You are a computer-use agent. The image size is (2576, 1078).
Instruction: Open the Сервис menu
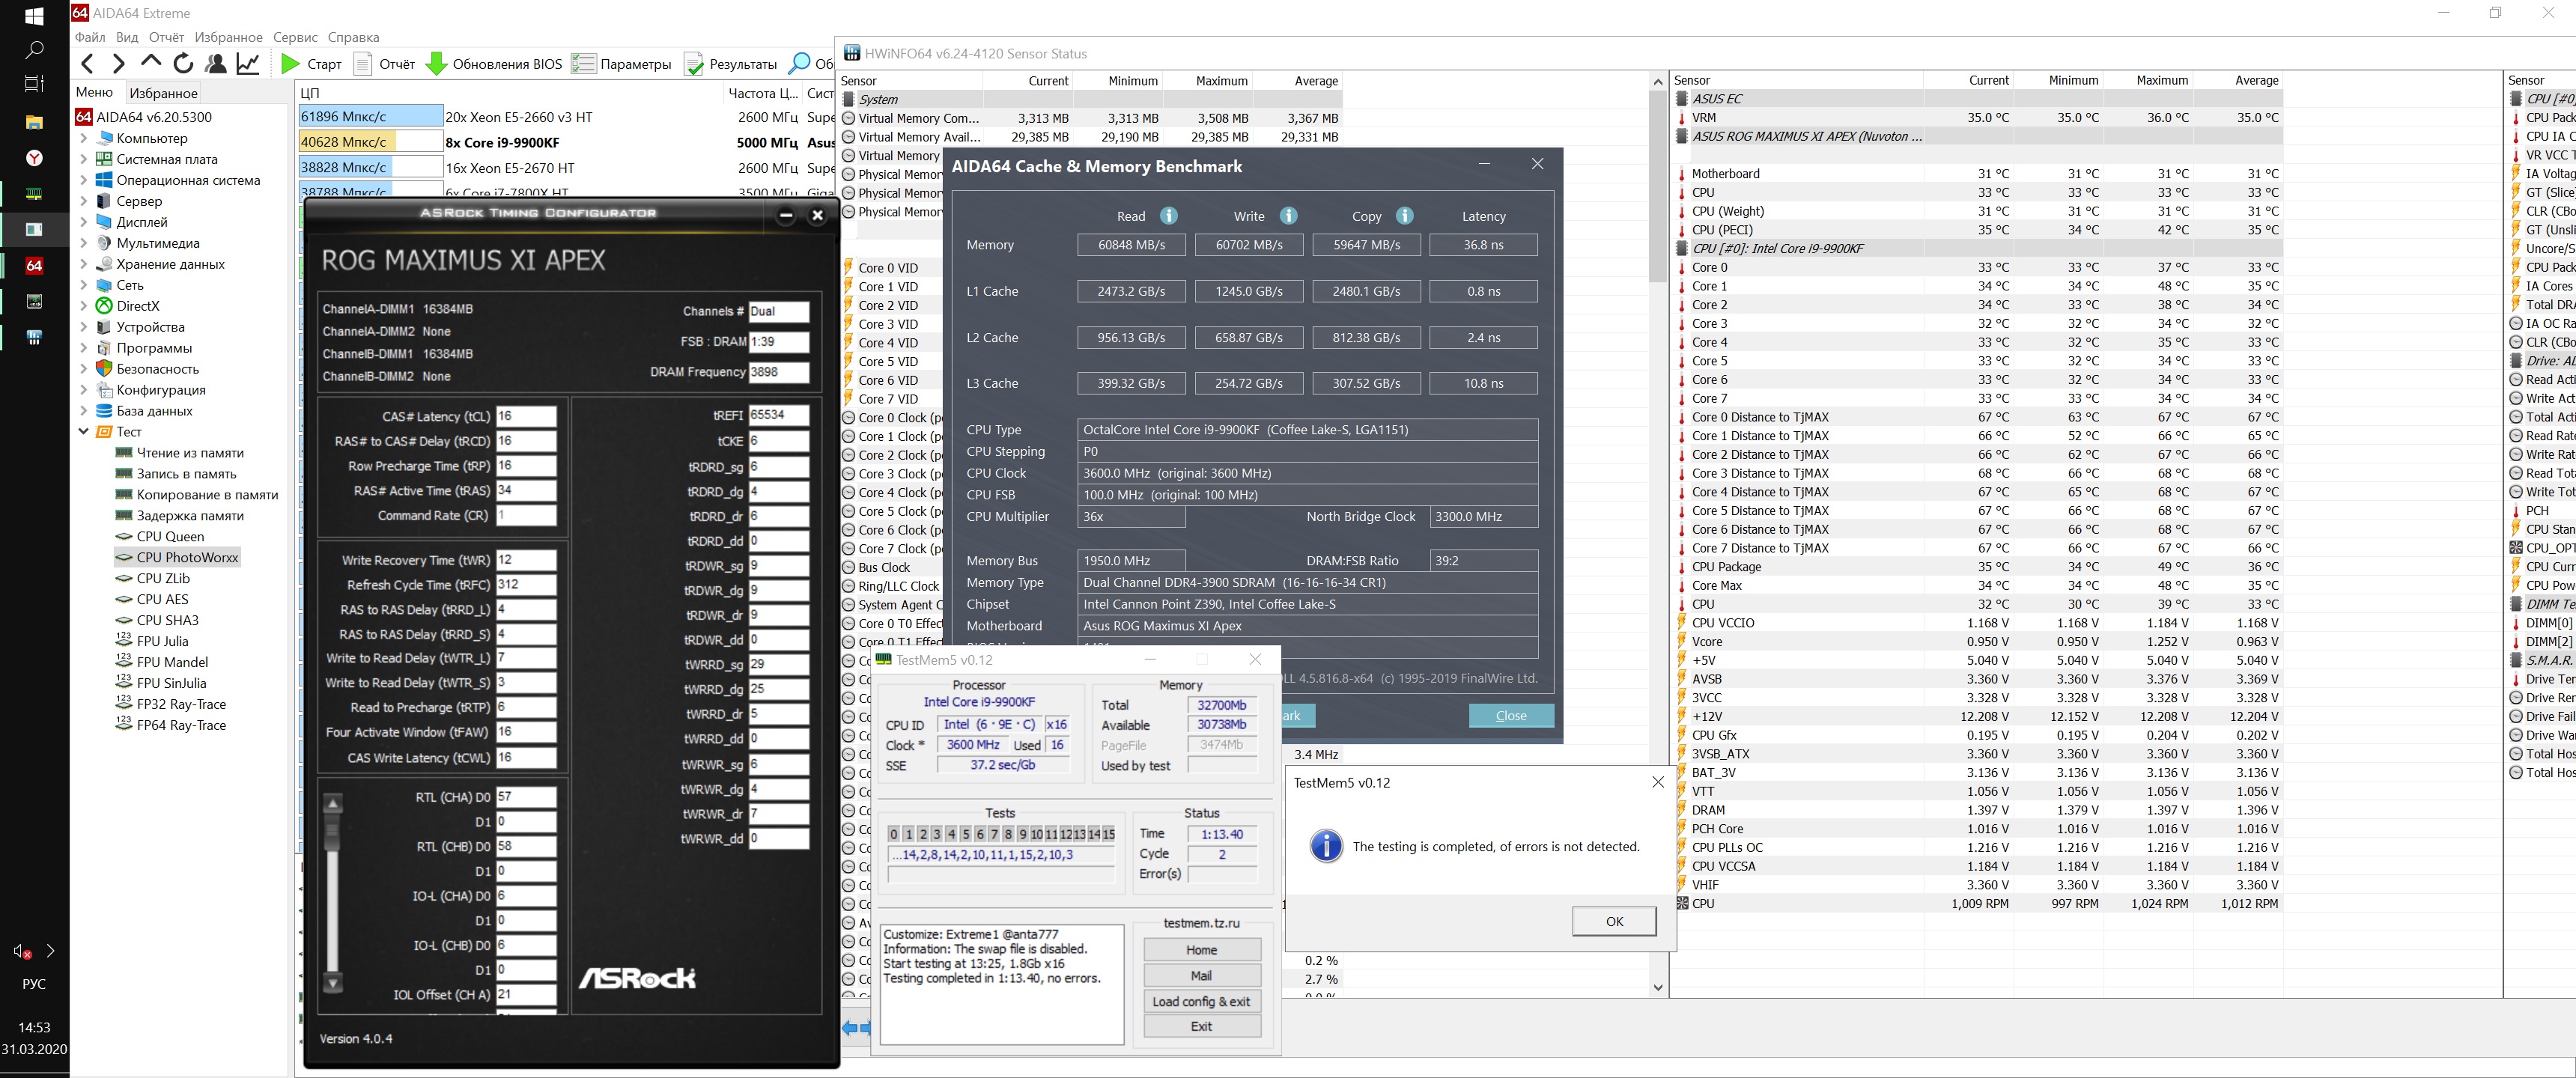tap(295, 37)
